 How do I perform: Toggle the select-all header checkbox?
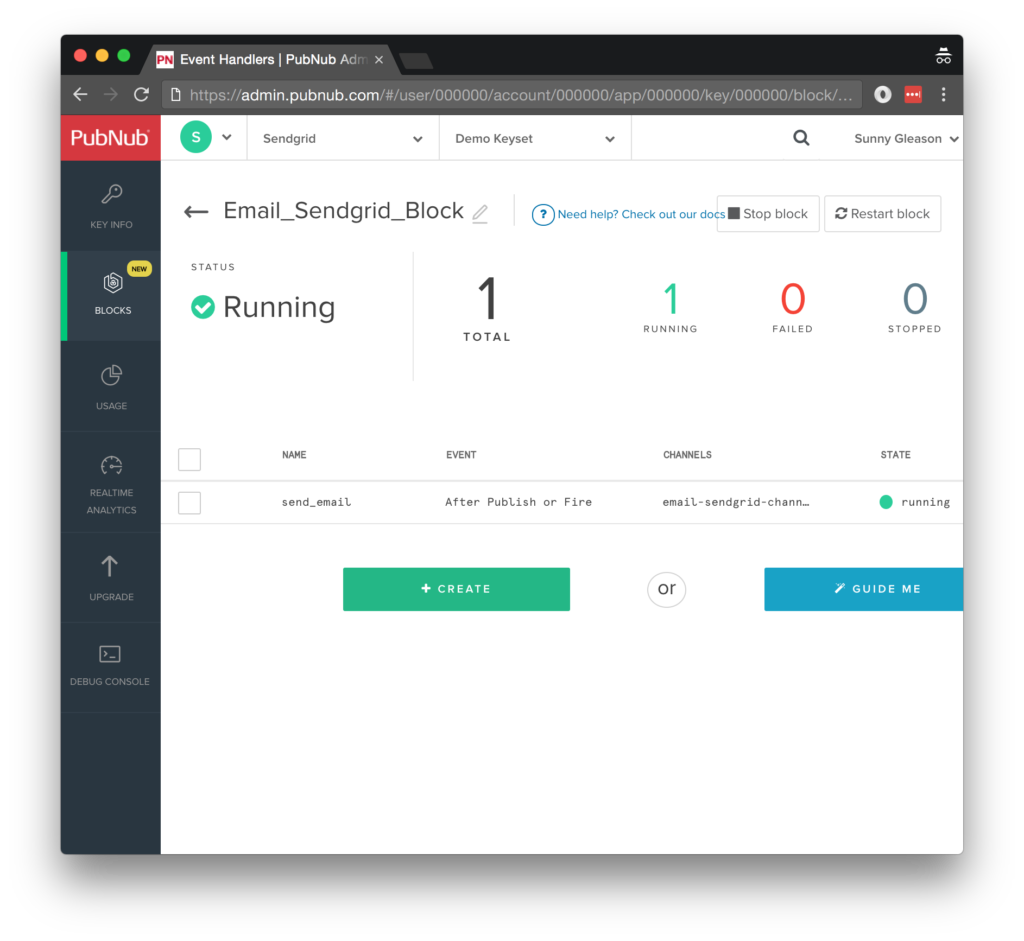tap(189, 459)
